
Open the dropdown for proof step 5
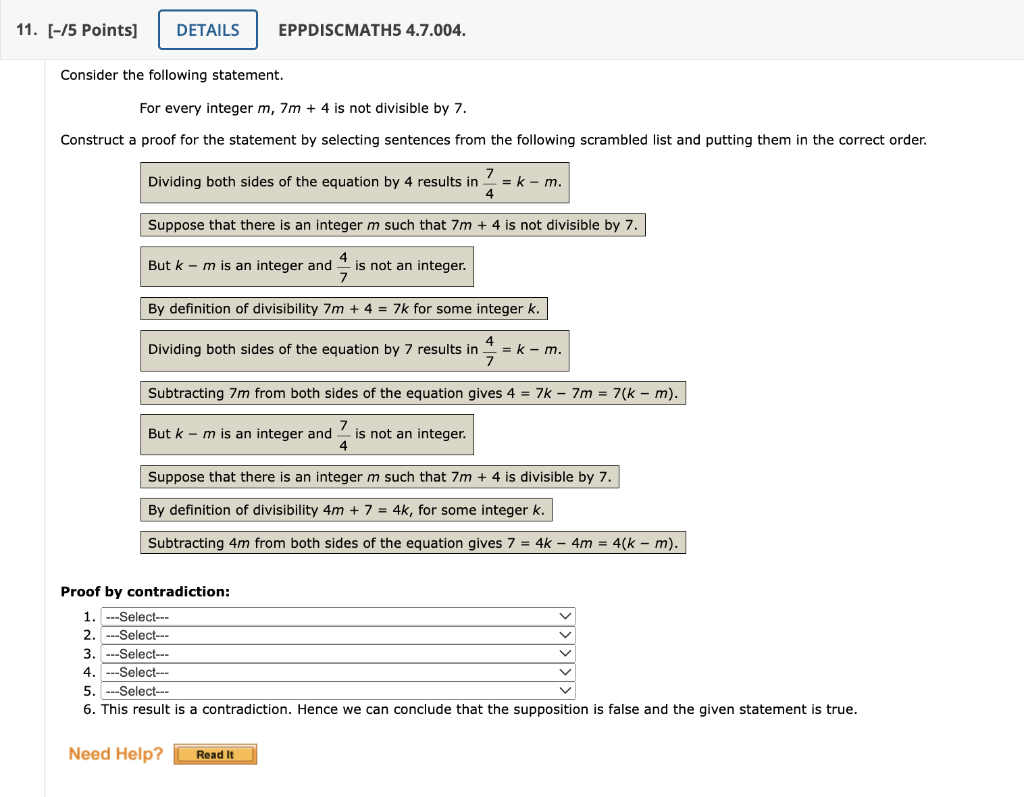340,690
